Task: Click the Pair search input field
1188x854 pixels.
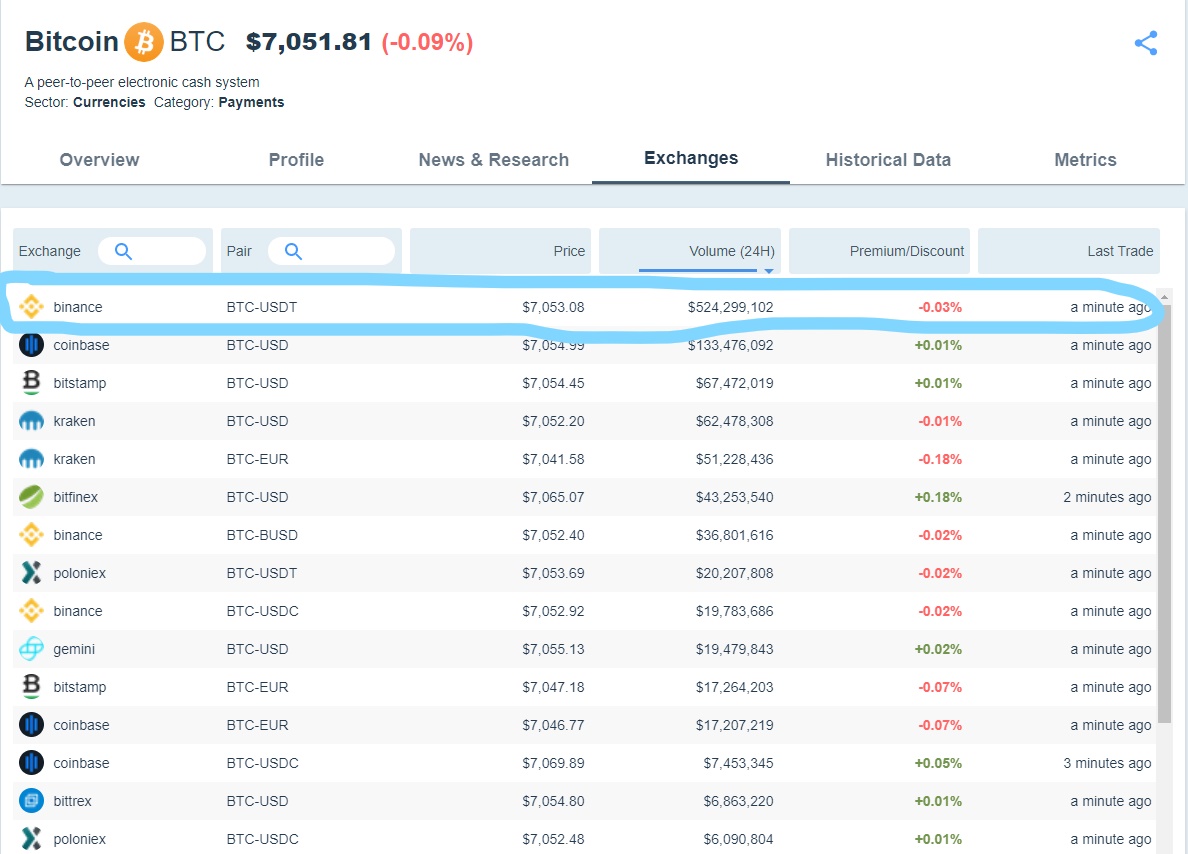Action: coord(331,251)
